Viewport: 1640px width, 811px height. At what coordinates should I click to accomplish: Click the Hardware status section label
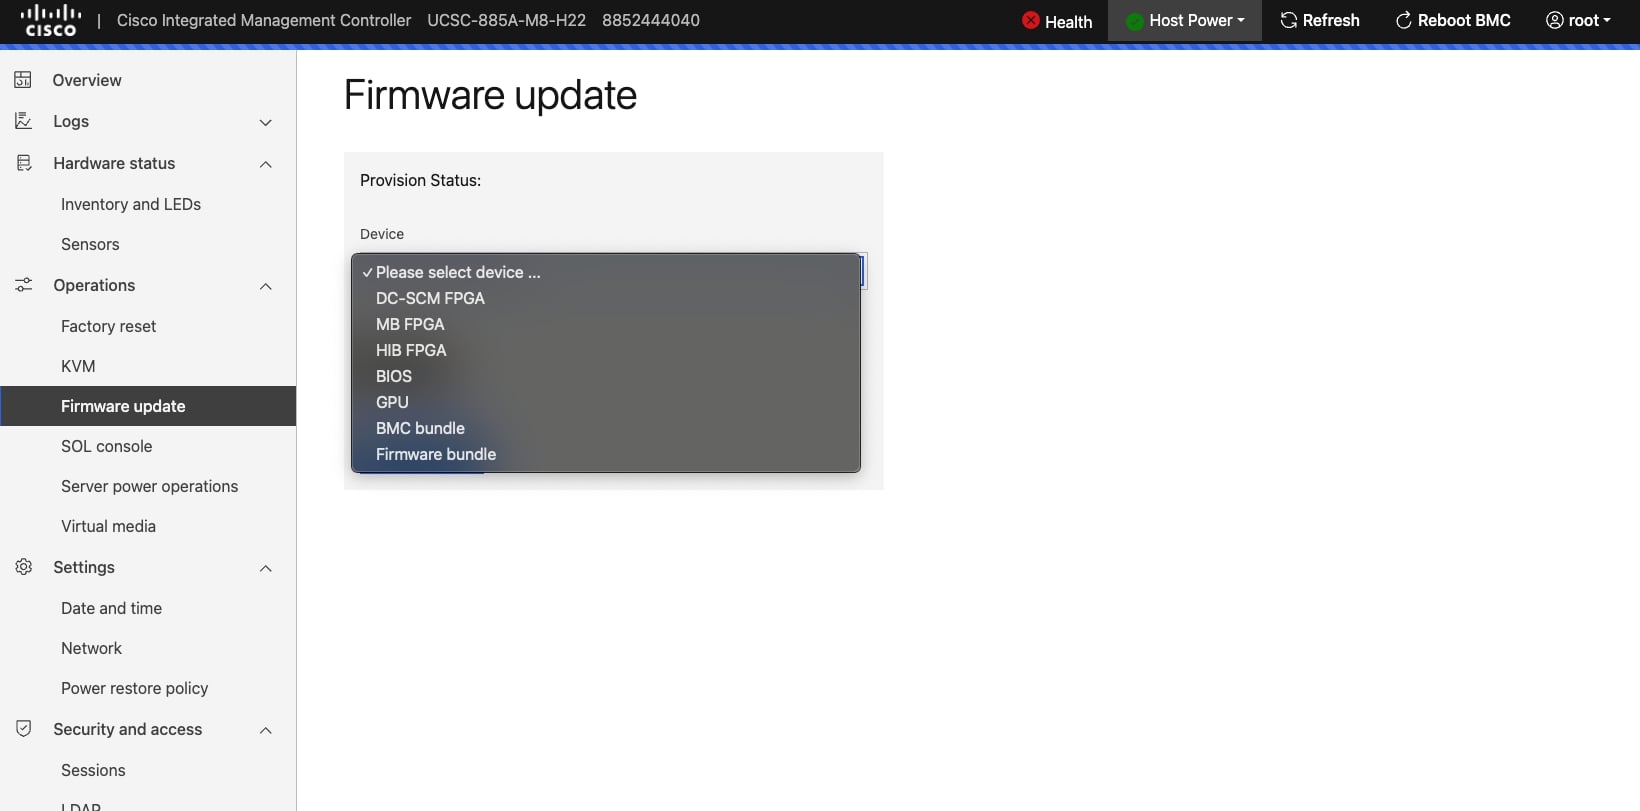pyautogui.click(x=114, y=163)
